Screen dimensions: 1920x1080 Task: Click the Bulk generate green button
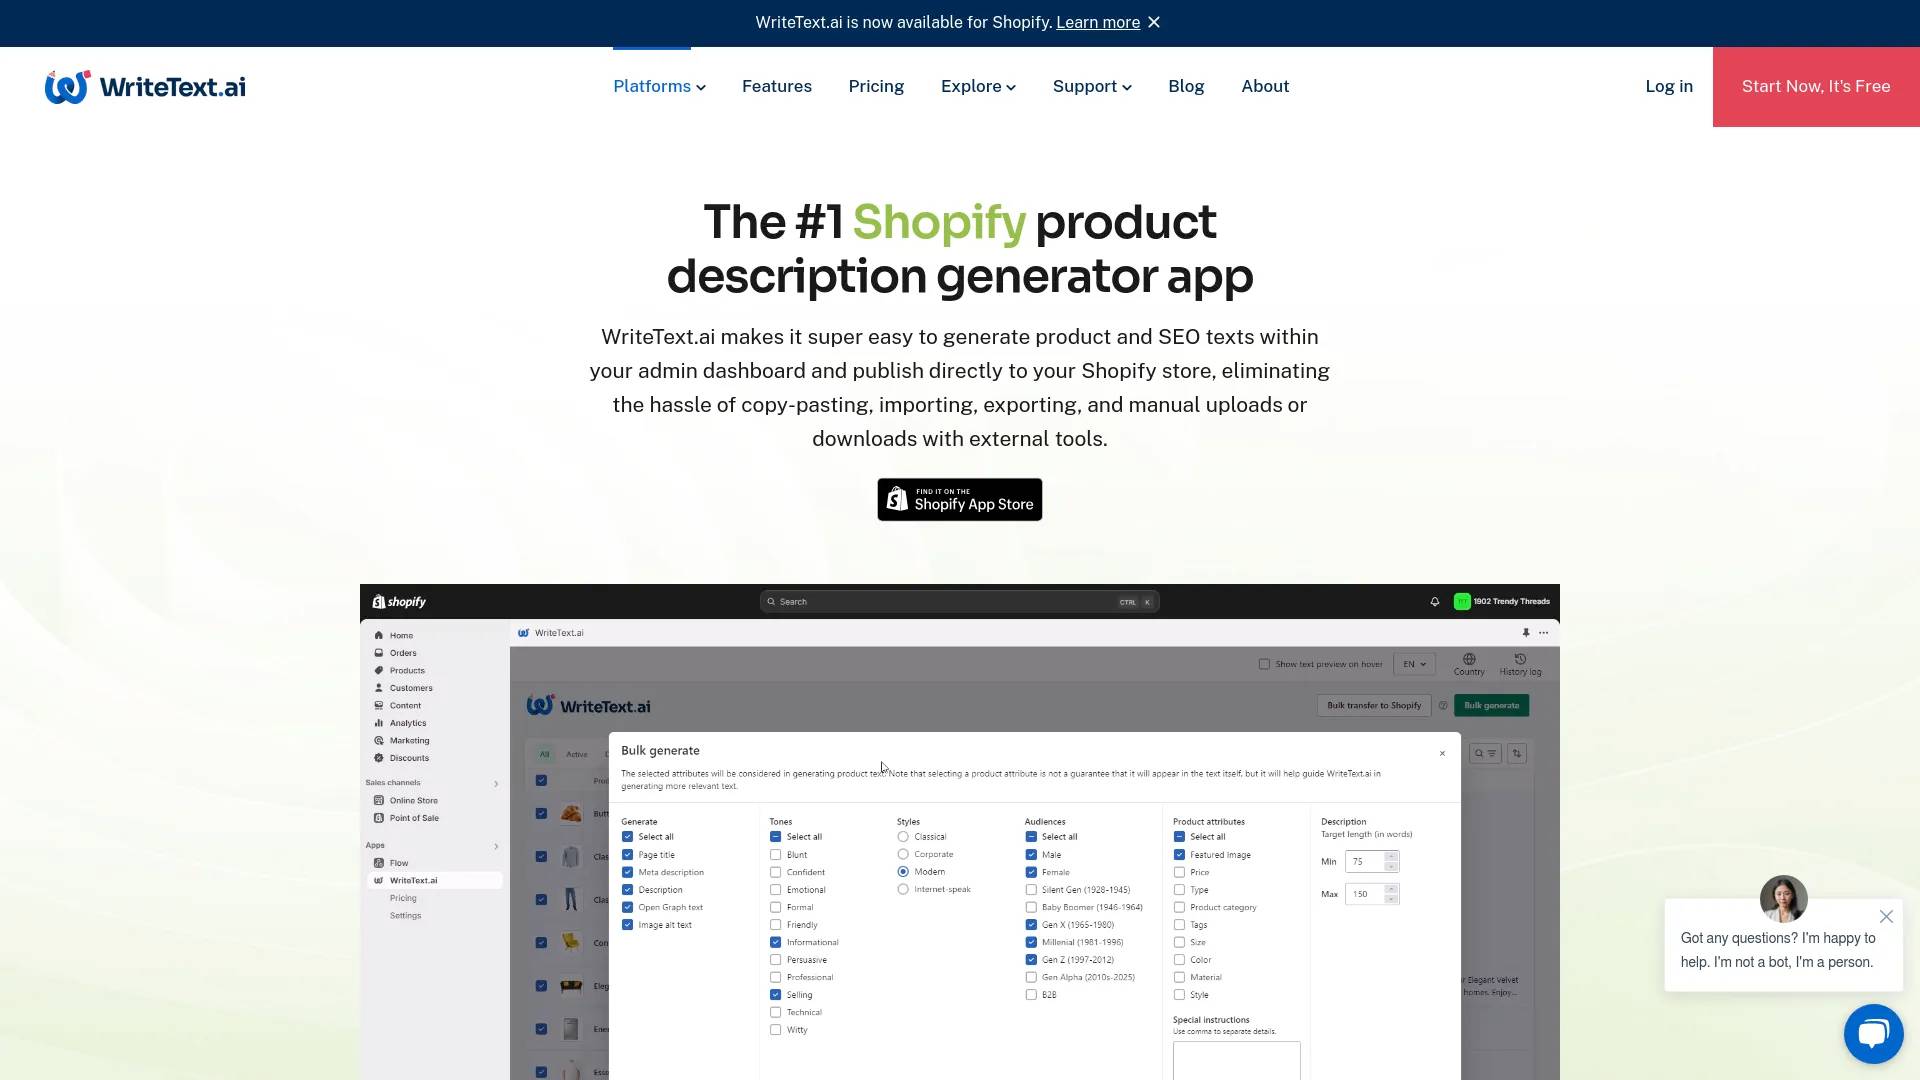[x=1491, y=705]
